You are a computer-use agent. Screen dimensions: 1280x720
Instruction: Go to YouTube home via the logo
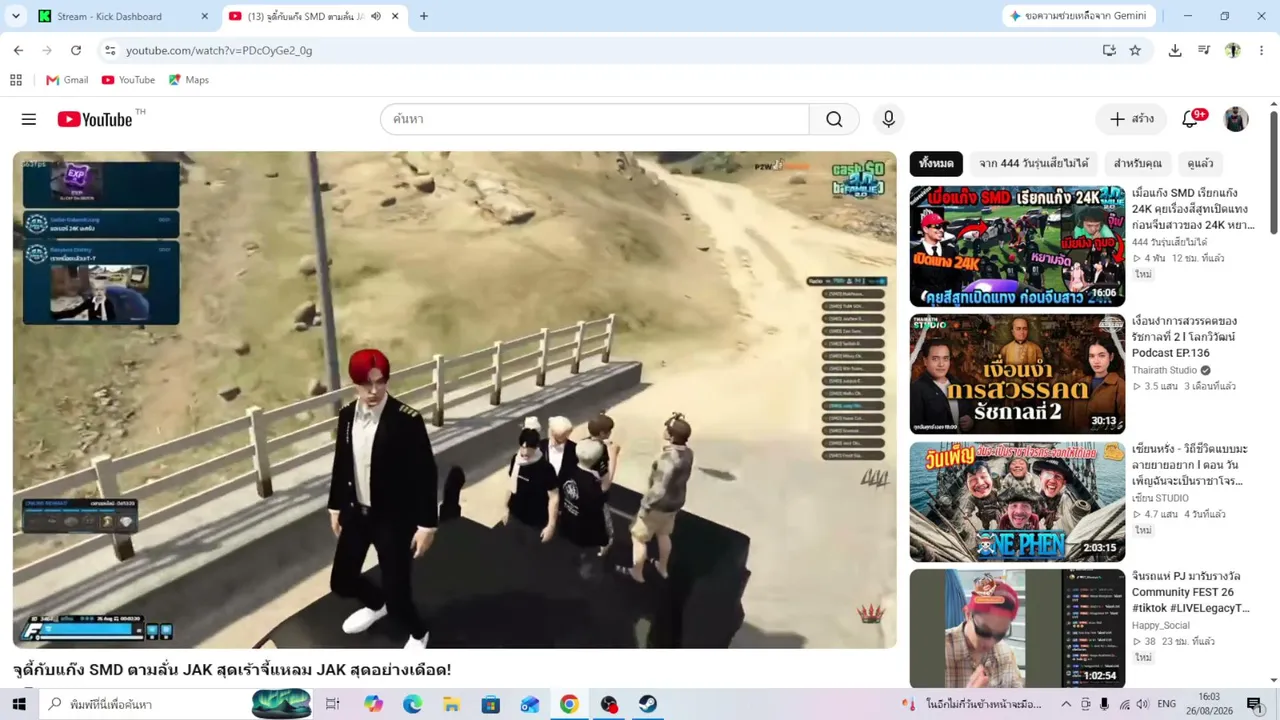coord(95,120)
